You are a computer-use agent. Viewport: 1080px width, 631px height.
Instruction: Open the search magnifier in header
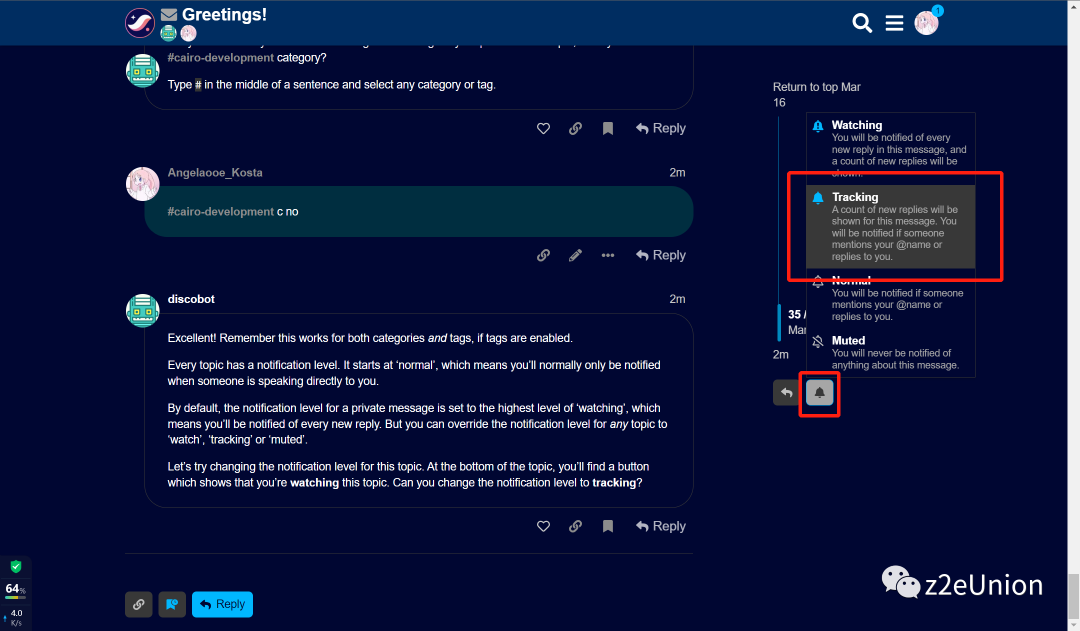(861, 22)
